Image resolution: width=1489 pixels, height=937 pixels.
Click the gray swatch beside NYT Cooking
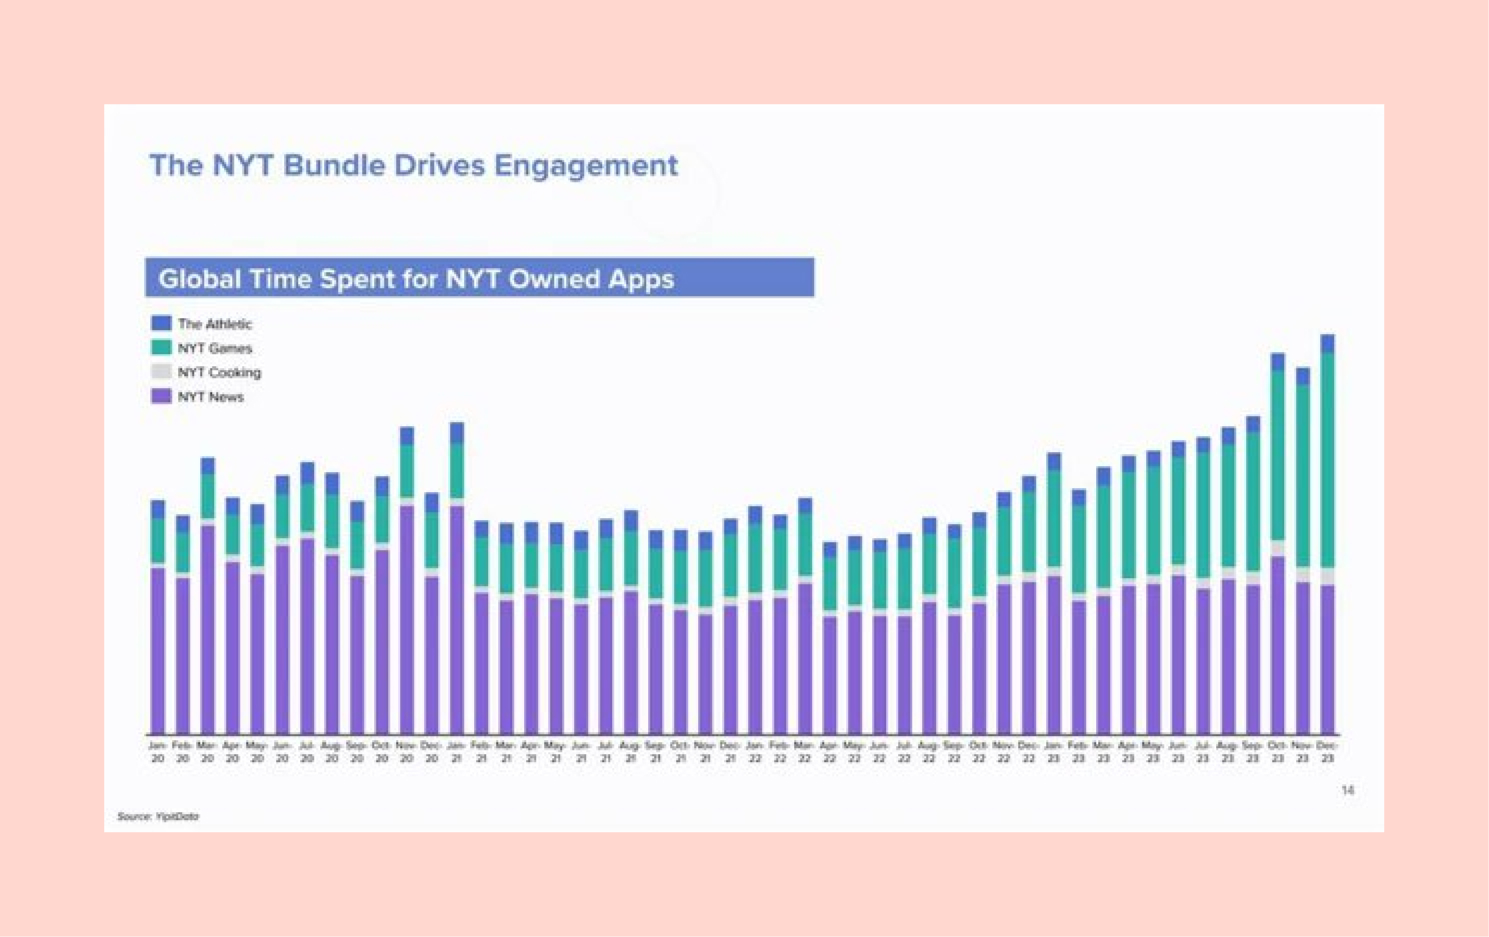pyautogui.click(x=163, y=371)
